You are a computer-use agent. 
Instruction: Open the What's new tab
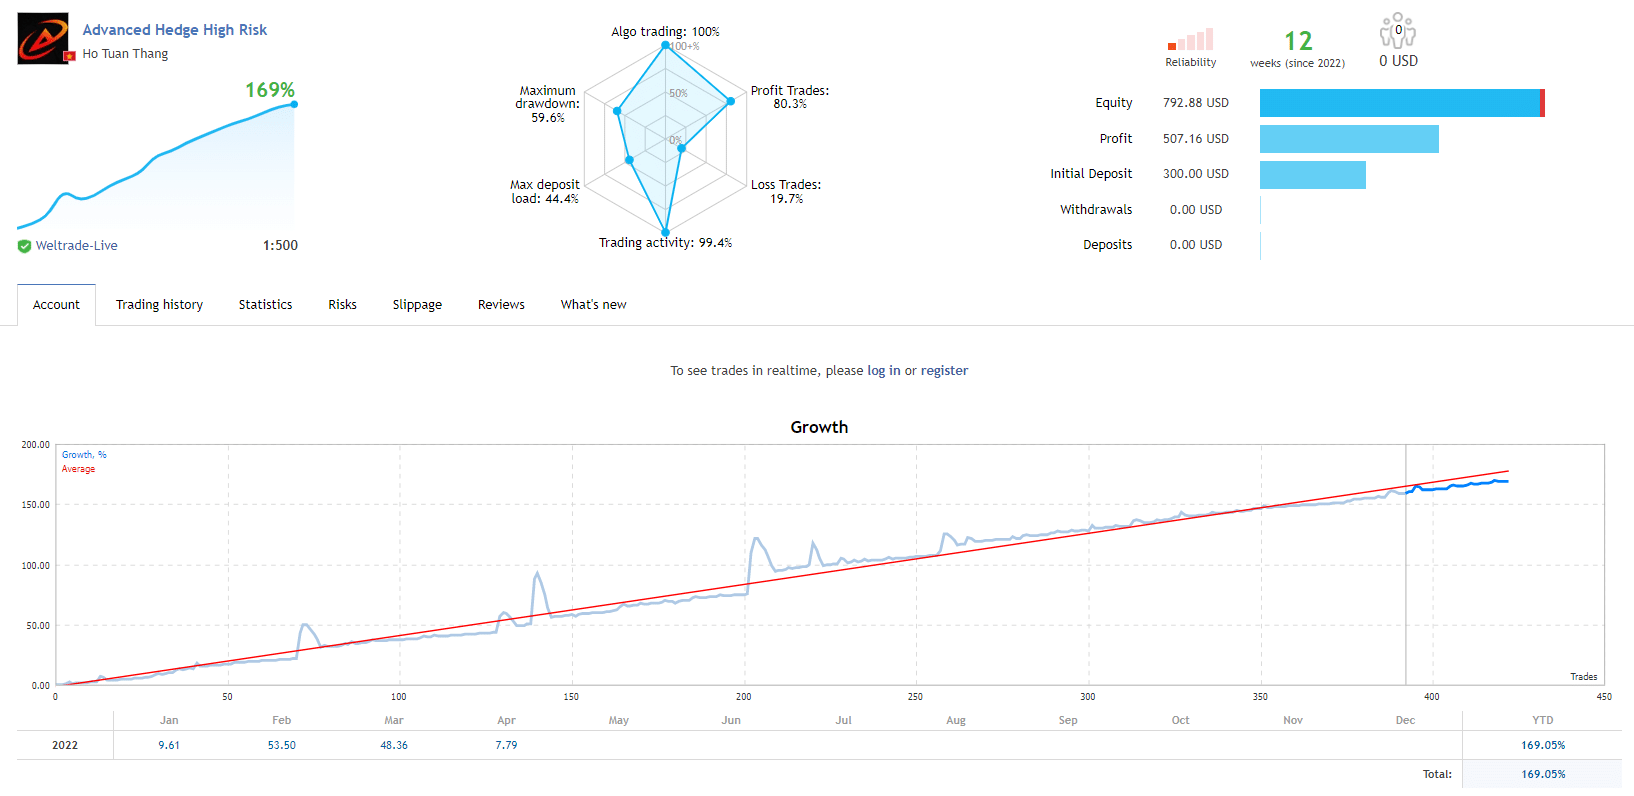593,305
